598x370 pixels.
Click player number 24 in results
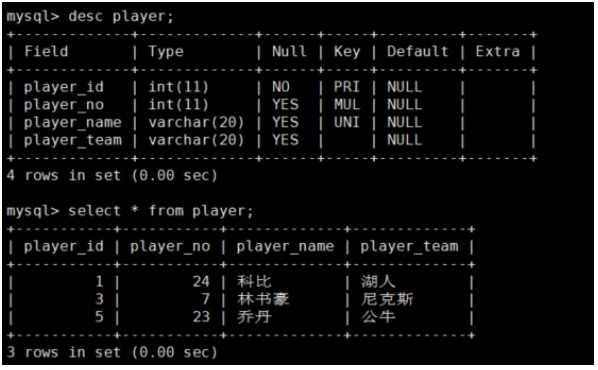pos(201,282)
